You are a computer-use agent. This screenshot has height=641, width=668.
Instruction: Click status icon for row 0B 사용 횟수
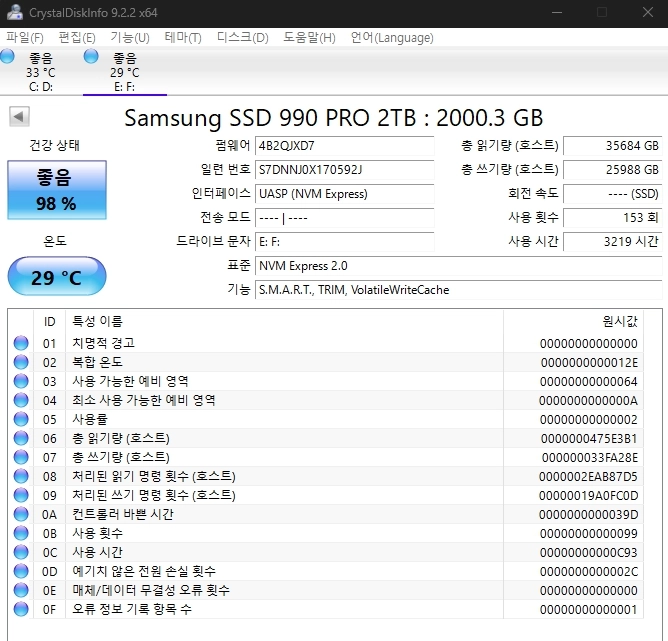[x=21, y=533]
